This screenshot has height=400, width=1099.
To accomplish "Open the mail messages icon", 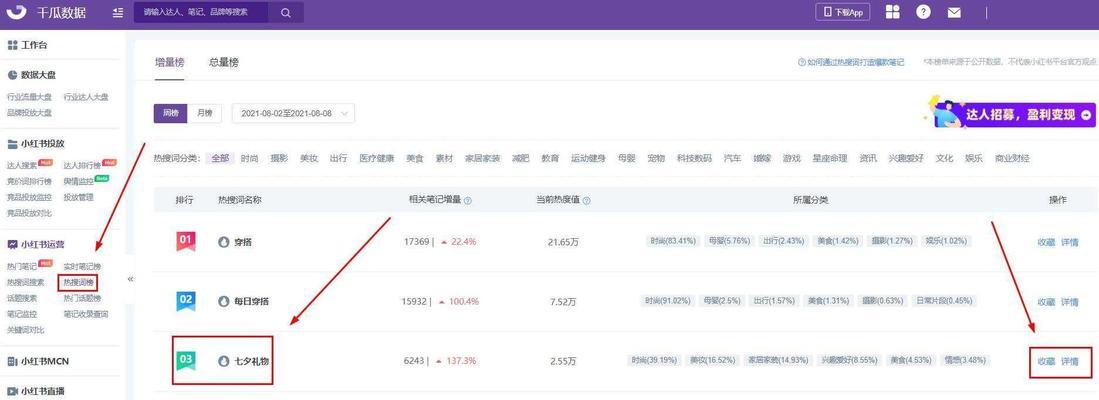I will point(954,13).
